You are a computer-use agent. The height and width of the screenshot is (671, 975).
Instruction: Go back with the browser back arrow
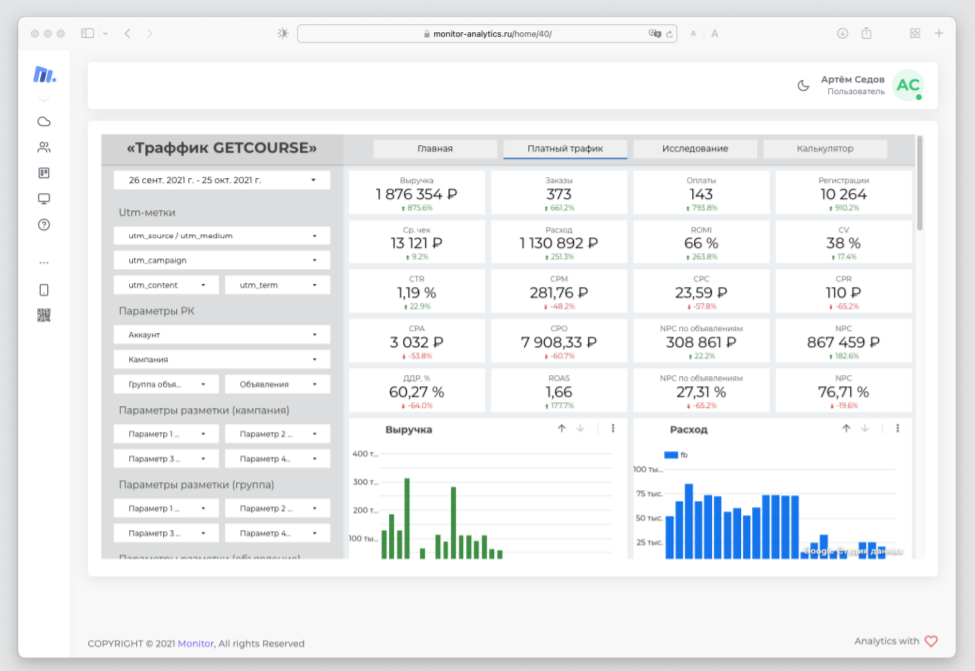click(x=127, y=34)
